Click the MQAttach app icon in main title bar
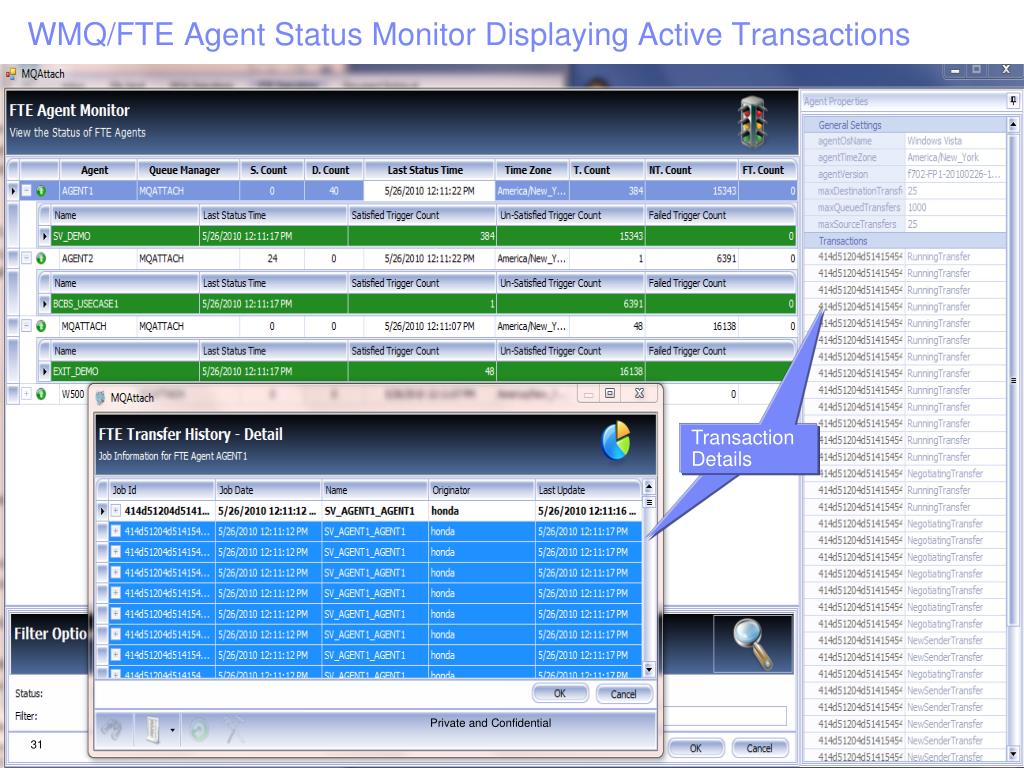Viewport: 1024px width, 768px height. 11,74
